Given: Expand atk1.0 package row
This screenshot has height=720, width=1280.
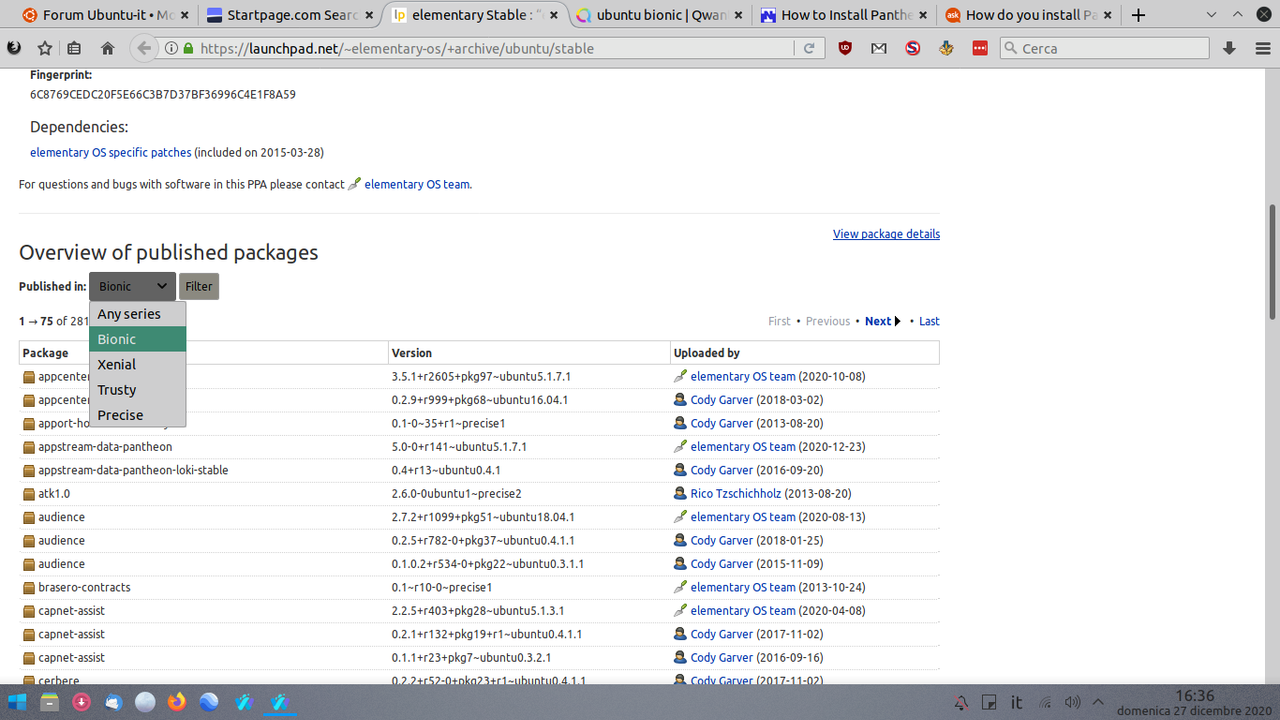Looking at the screenshot, I should click(54, 494).
